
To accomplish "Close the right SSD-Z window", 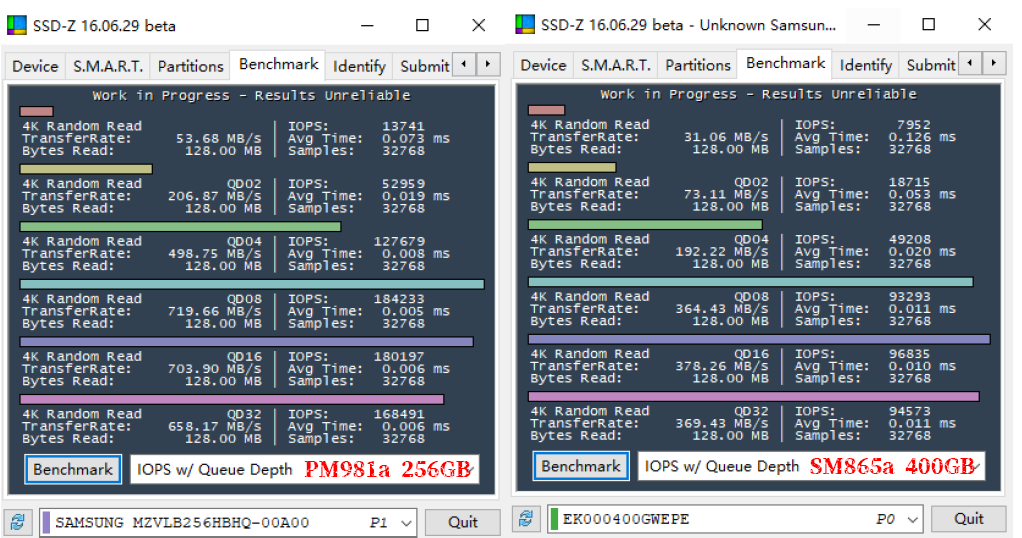I will tap(985, 25).
